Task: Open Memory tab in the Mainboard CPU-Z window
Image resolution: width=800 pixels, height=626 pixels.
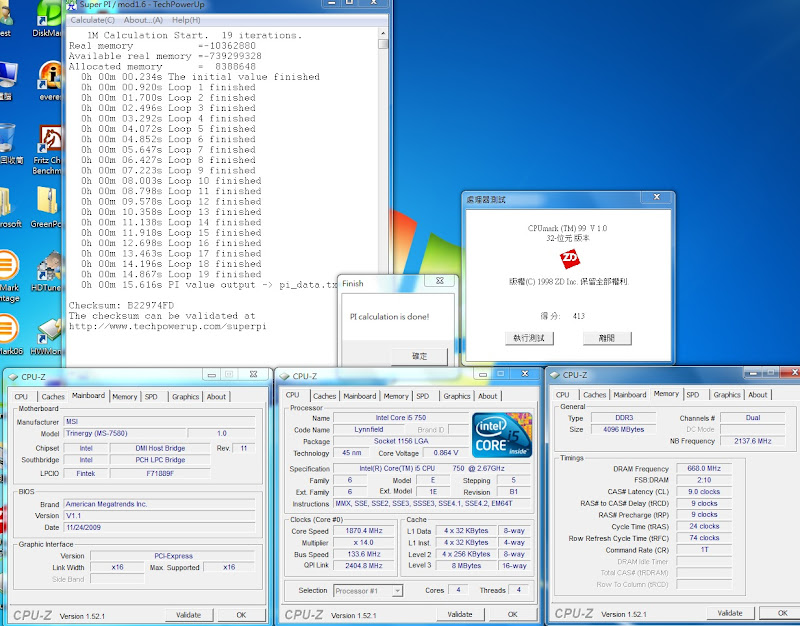Action: (x=124, y=396)
